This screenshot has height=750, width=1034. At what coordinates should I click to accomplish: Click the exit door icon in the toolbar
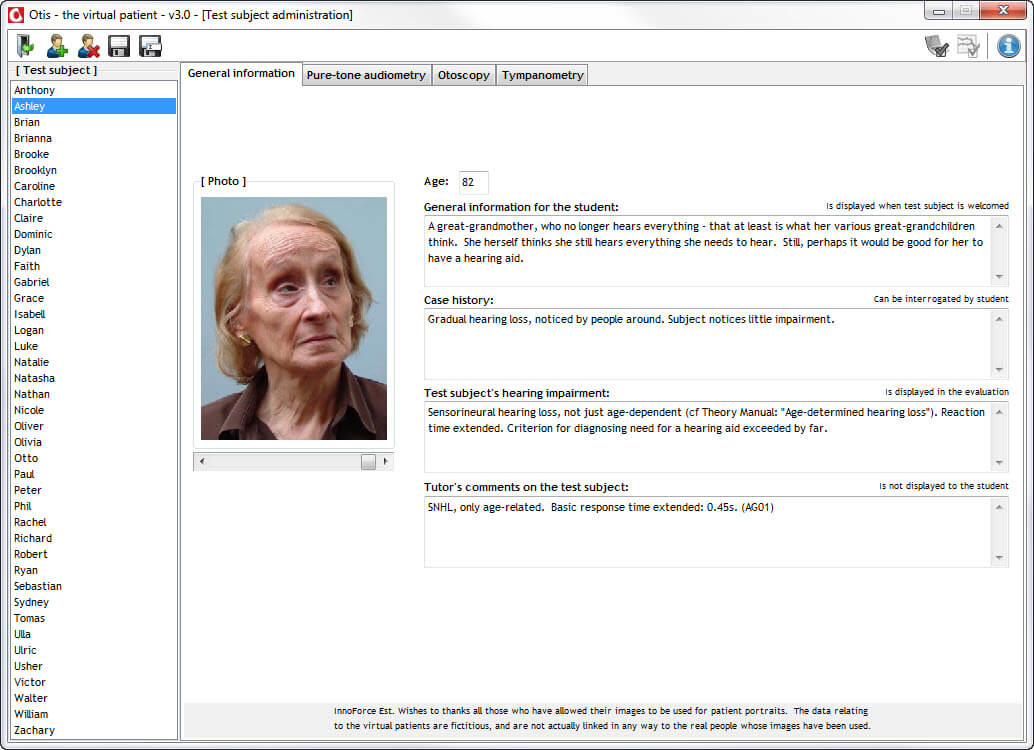click(25, 46)
